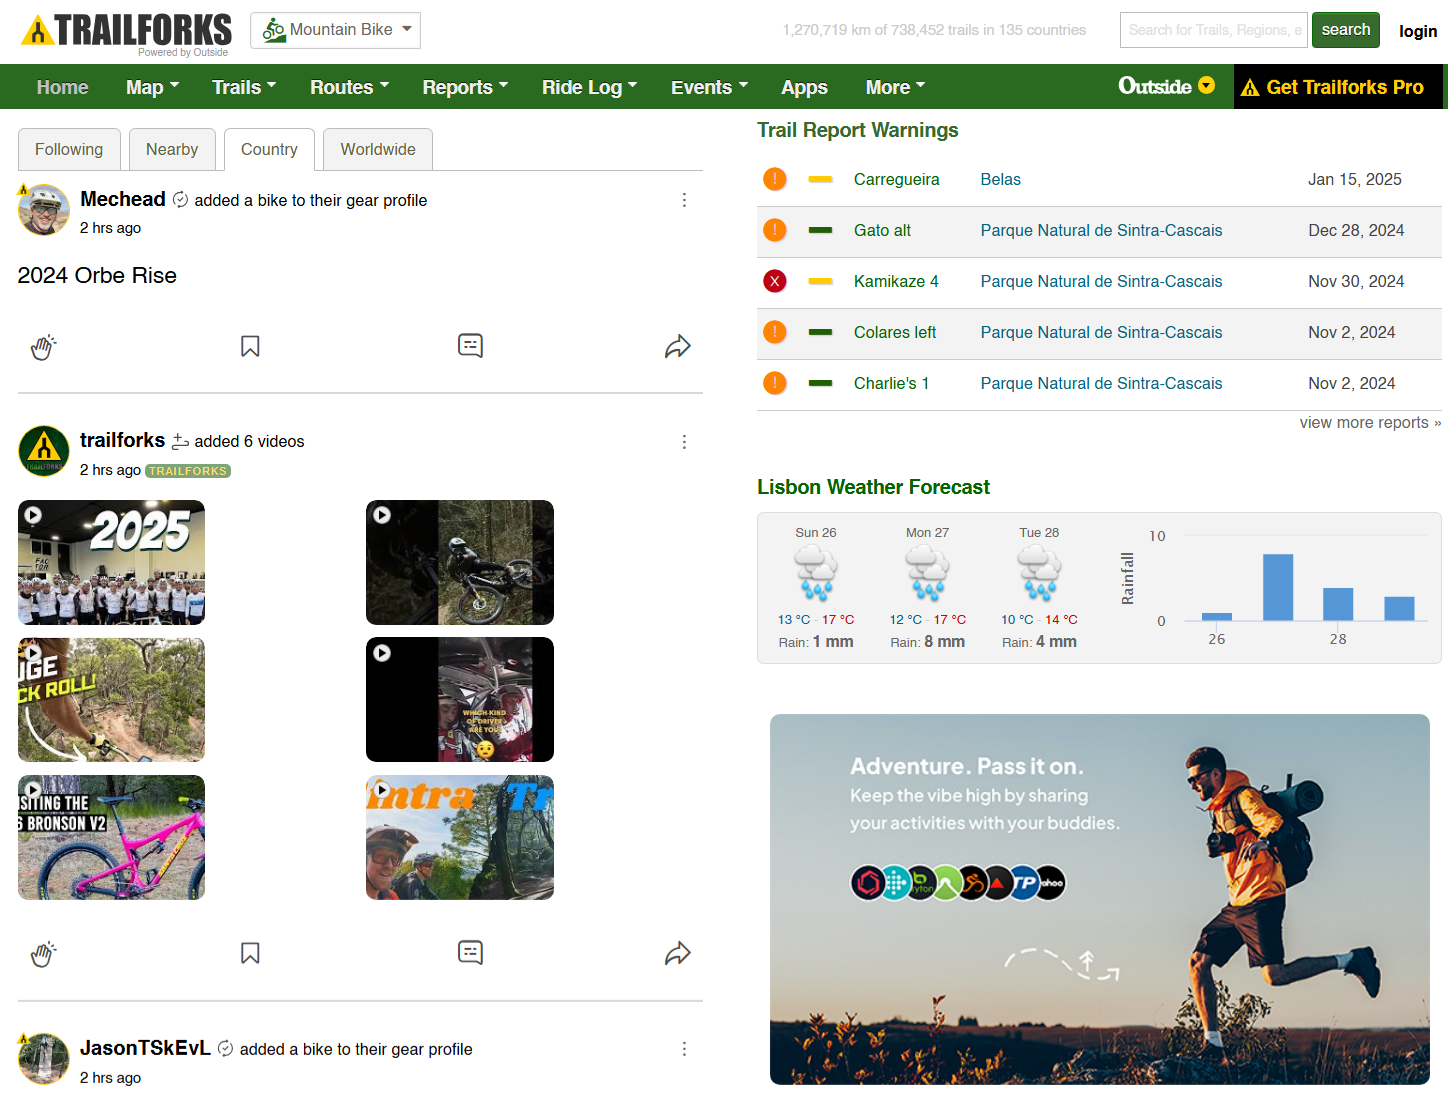Open the Belas region link

click(x=1000, y=179)
